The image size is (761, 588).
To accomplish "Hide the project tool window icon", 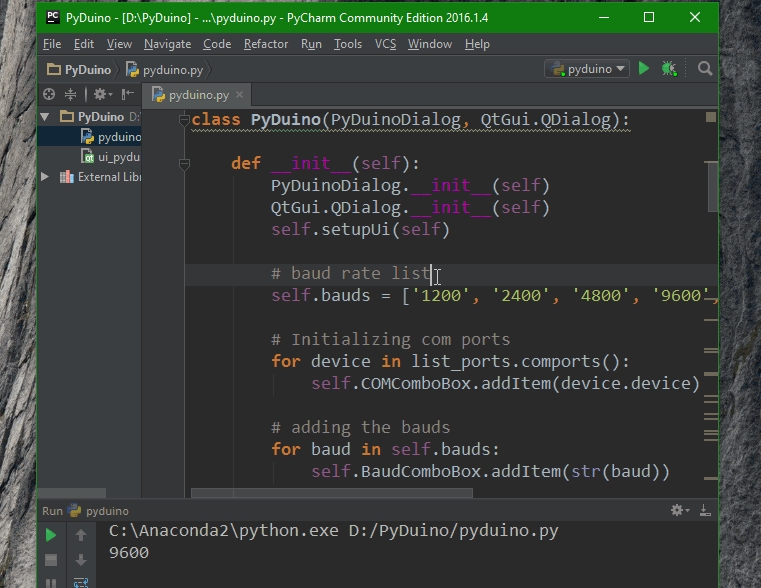I will [x=128, y=94].
